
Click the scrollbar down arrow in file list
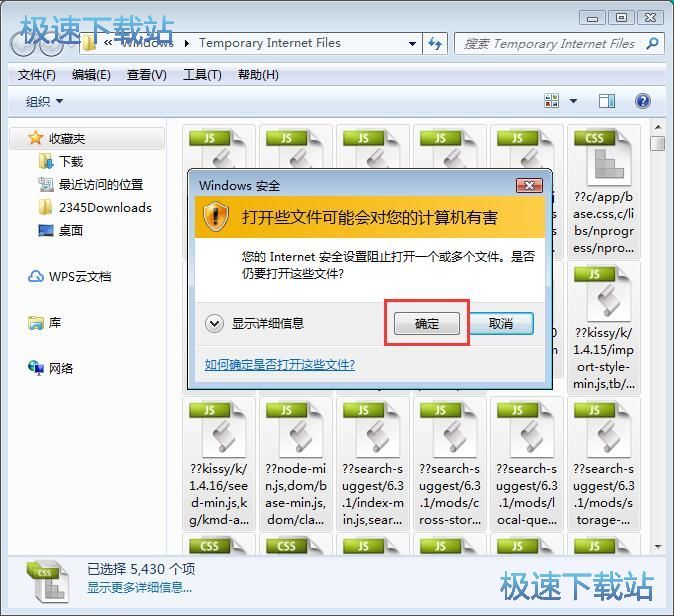pyautogui.click(x=658, y=547)
